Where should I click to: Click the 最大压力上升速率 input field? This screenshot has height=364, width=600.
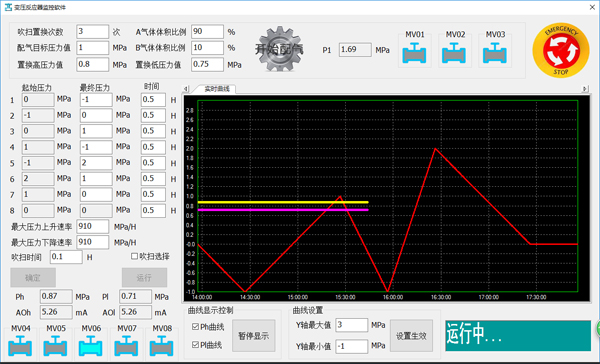(92, 226)
